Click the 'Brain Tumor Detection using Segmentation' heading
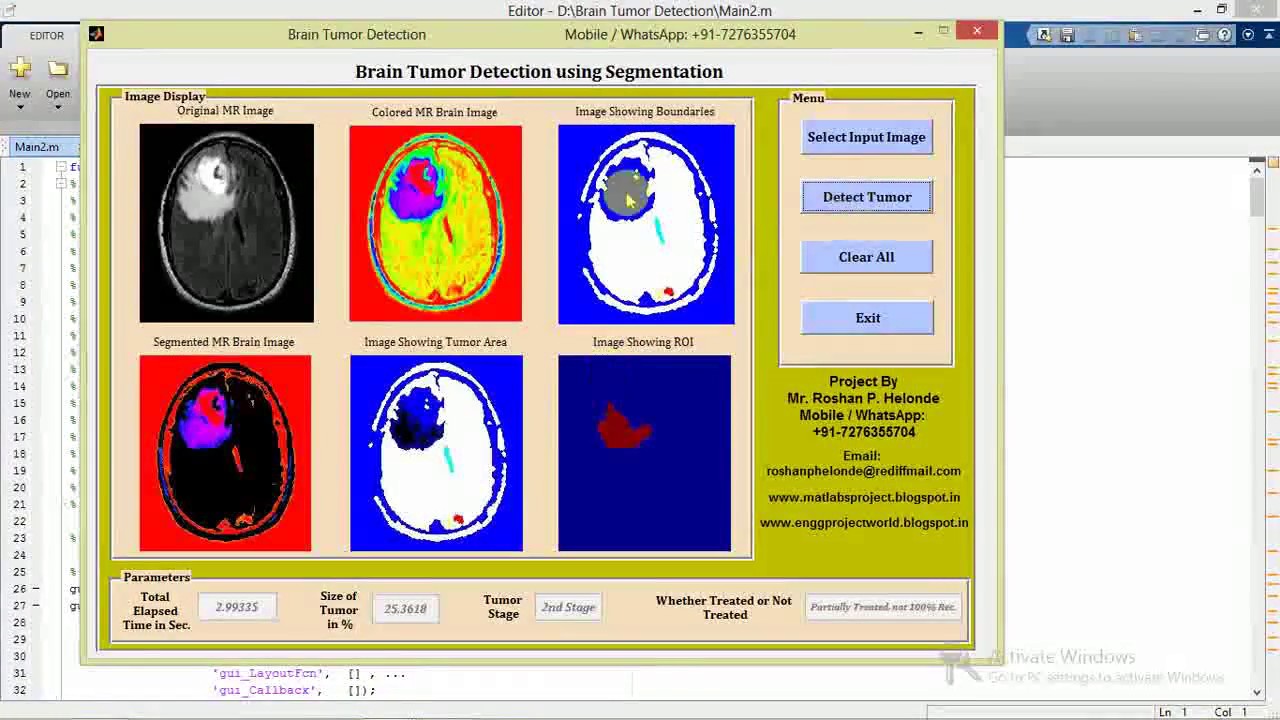The image size is (1280, 720). (x=539, y=72)
